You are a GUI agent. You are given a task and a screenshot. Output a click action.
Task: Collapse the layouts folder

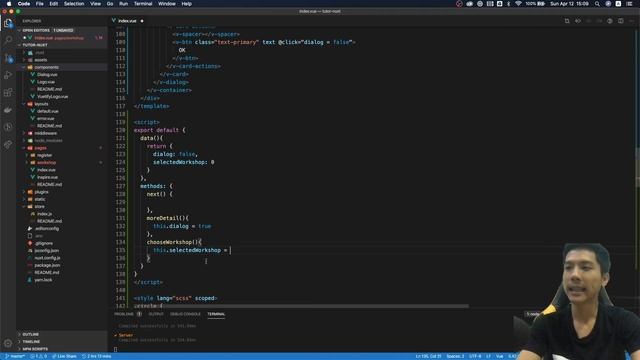tap(24, 104)
